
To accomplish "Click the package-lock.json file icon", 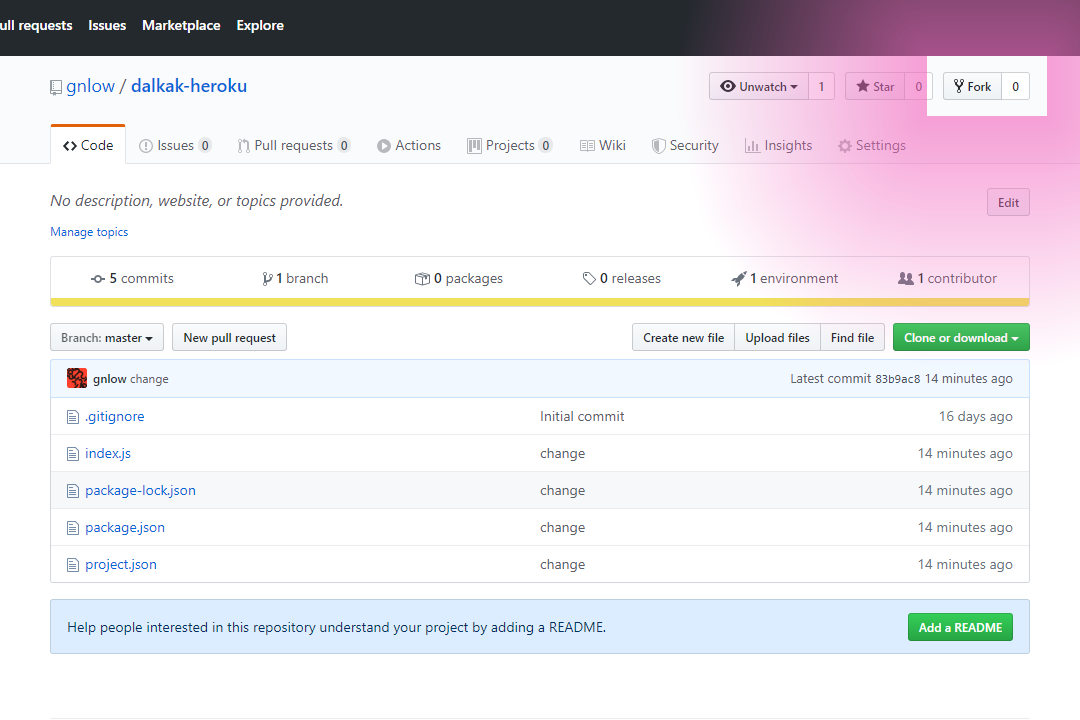I will pos(72,491).
